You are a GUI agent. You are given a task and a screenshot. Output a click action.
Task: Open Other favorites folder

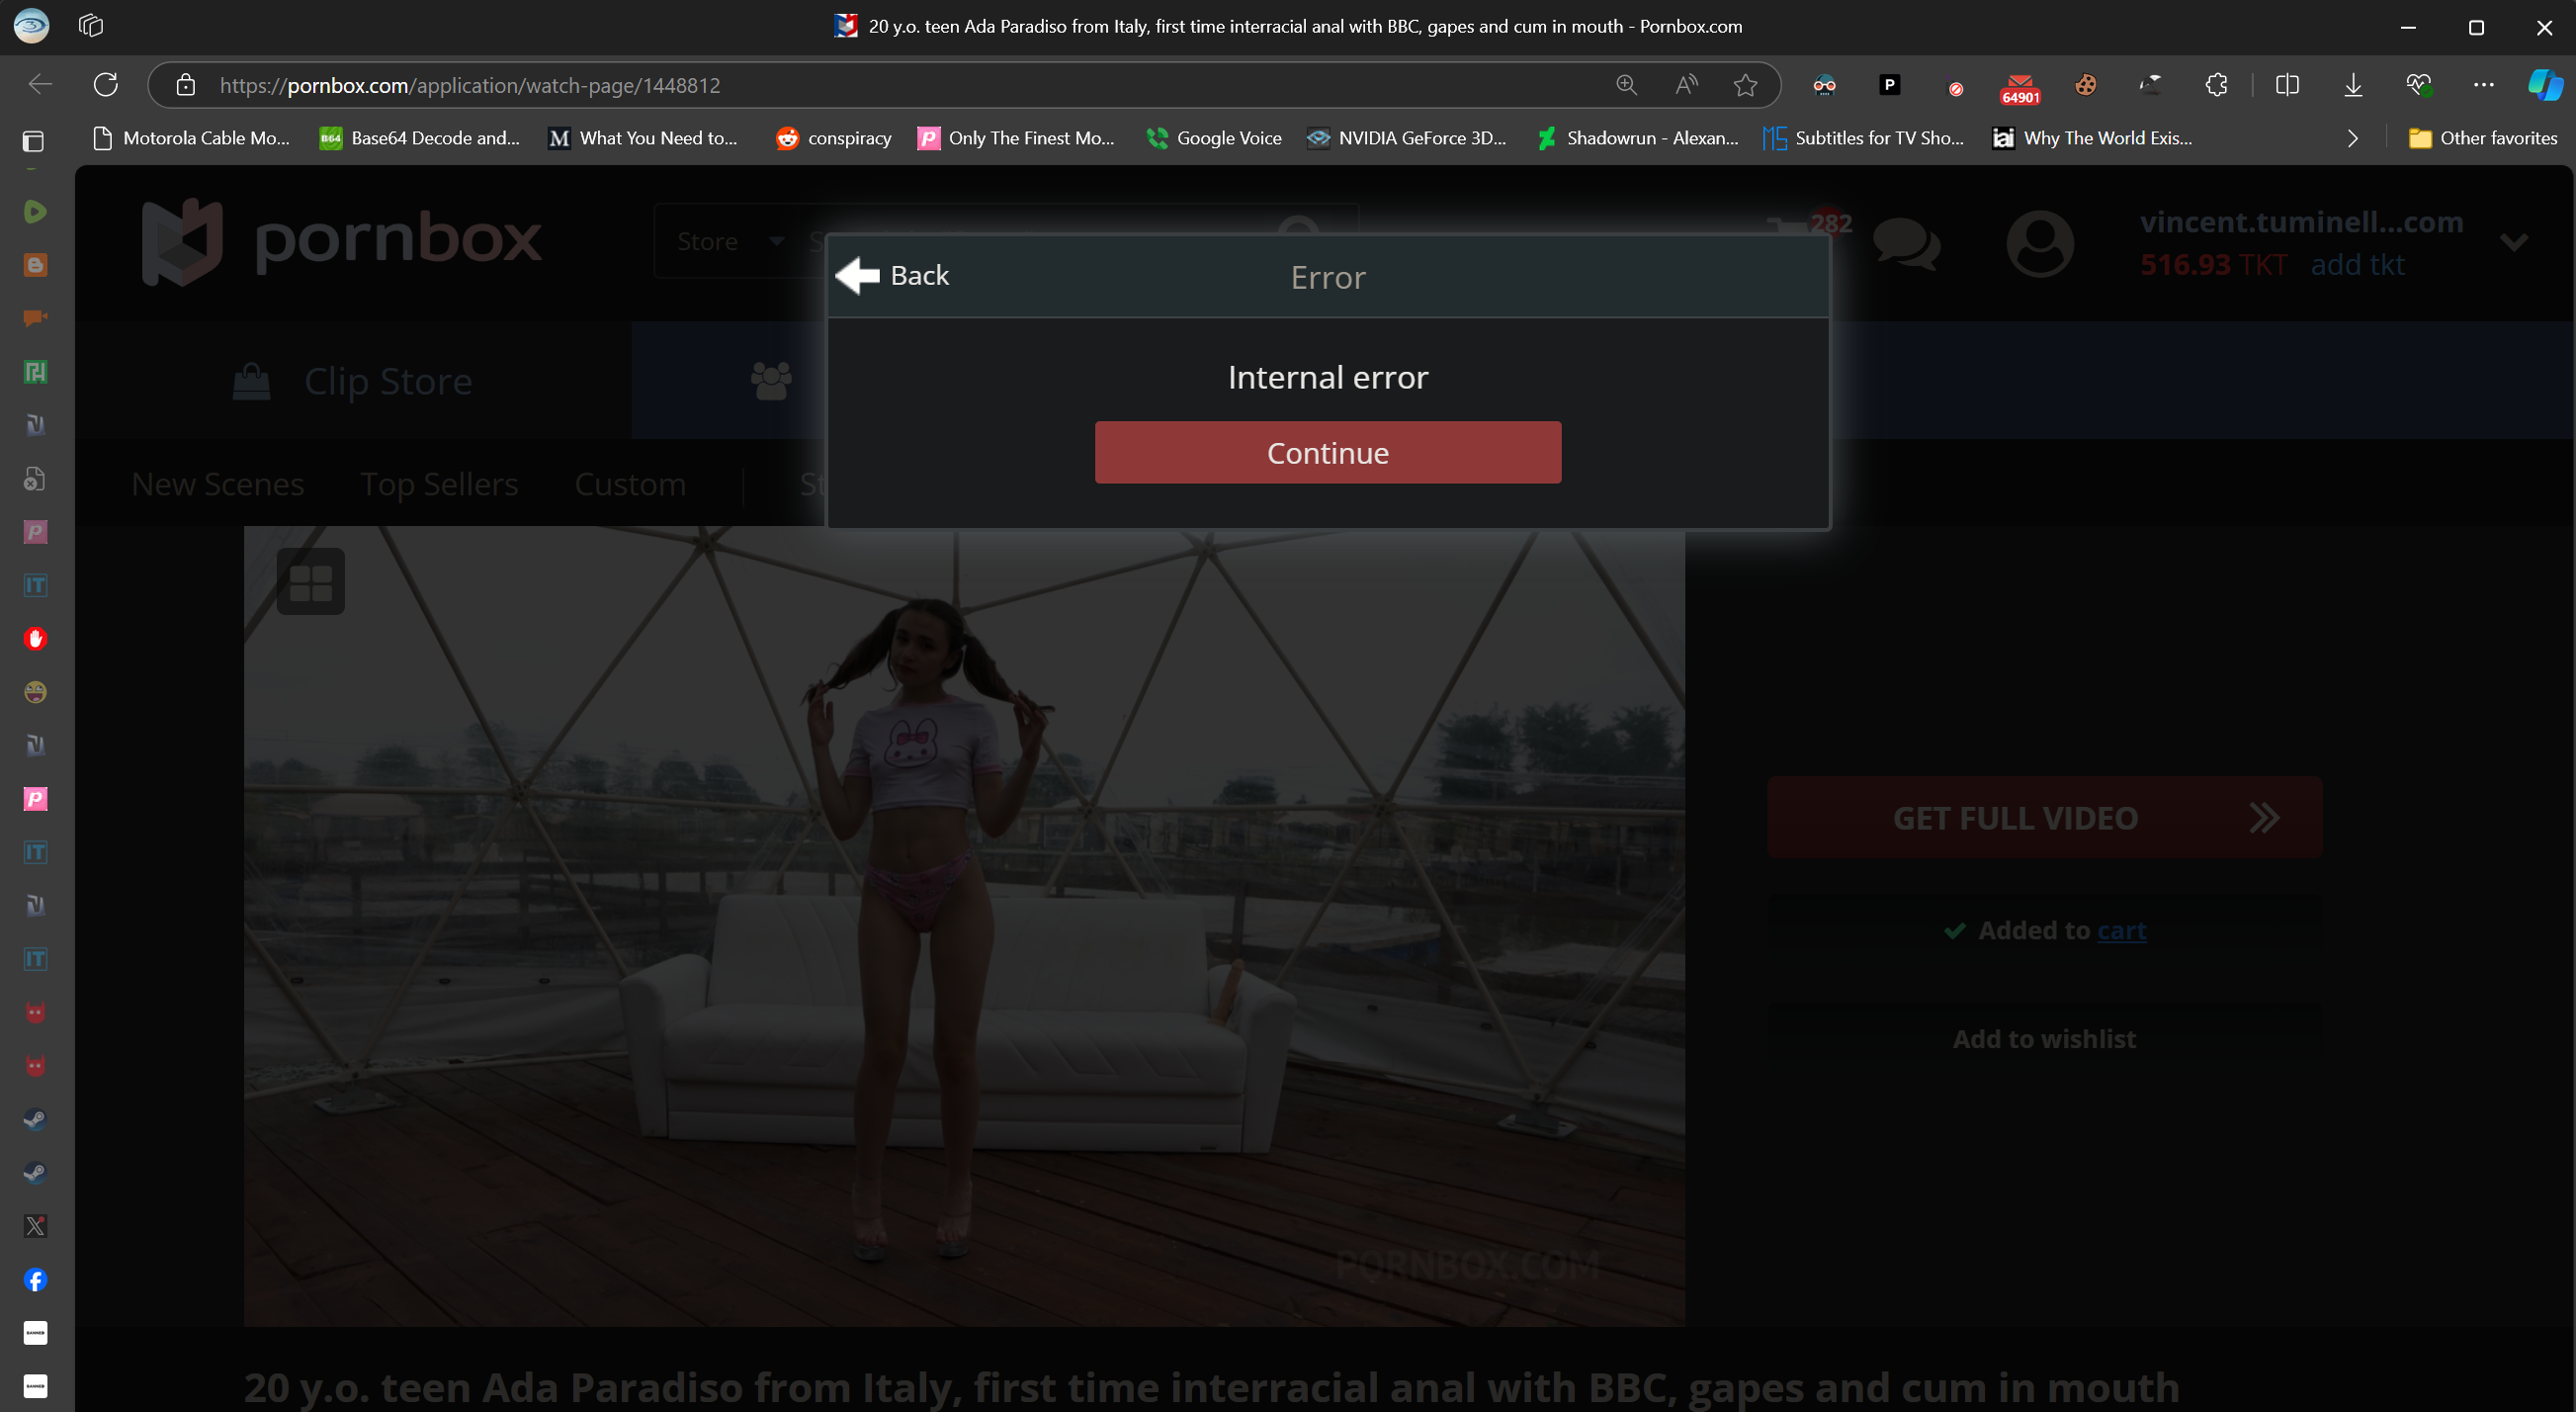(2483, 138)
